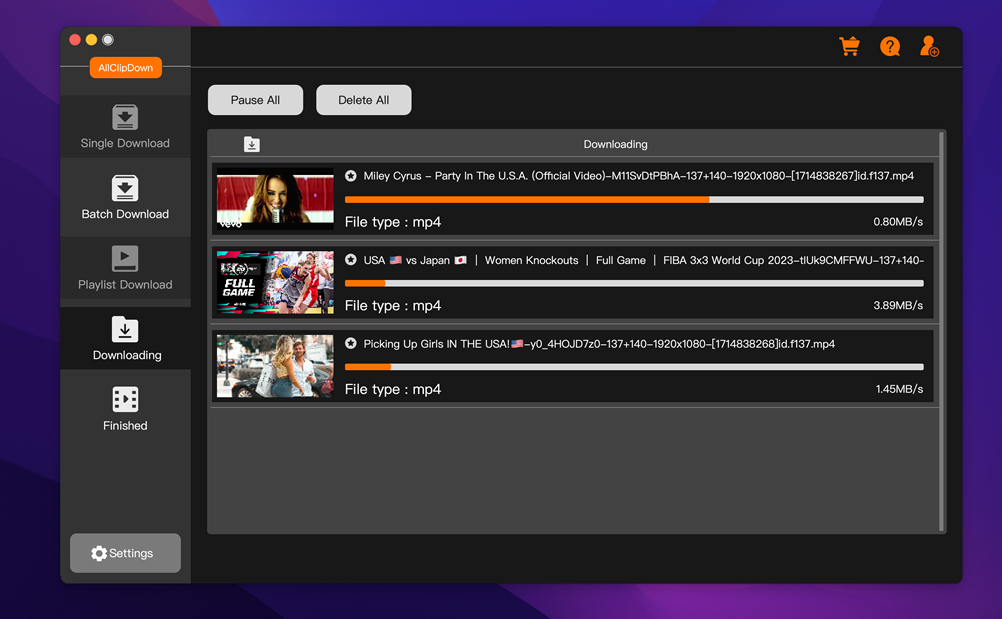Switch to Batch Download tab
1002x619 pixels.
click(x=125, y=197)
